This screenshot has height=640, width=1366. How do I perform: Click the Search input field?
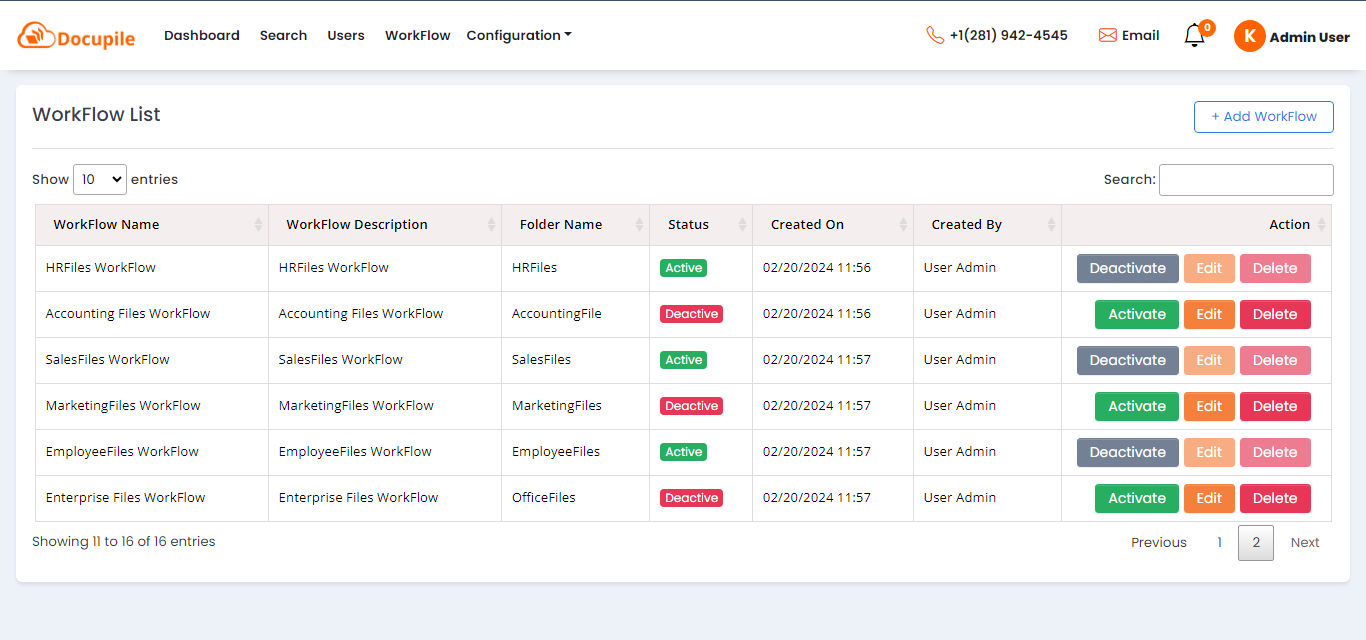[1245, 180]
